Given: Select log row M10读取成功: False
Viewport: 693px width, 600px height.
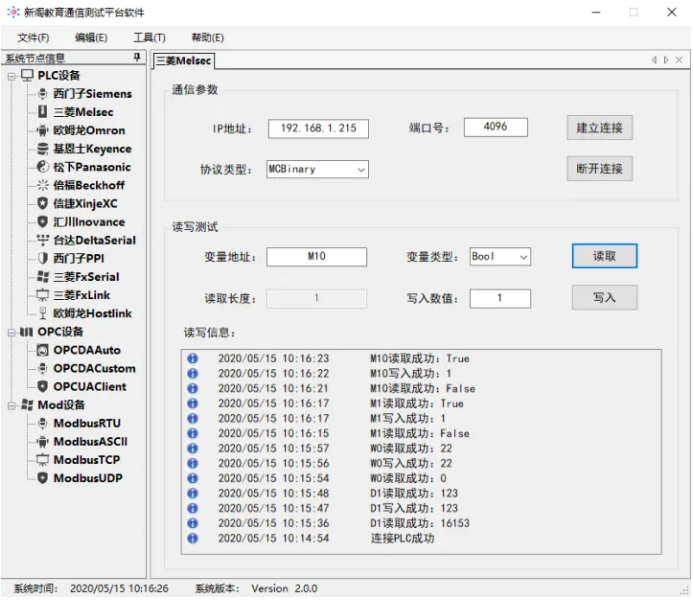Looking at the screenshot, I should coord(421,388).
